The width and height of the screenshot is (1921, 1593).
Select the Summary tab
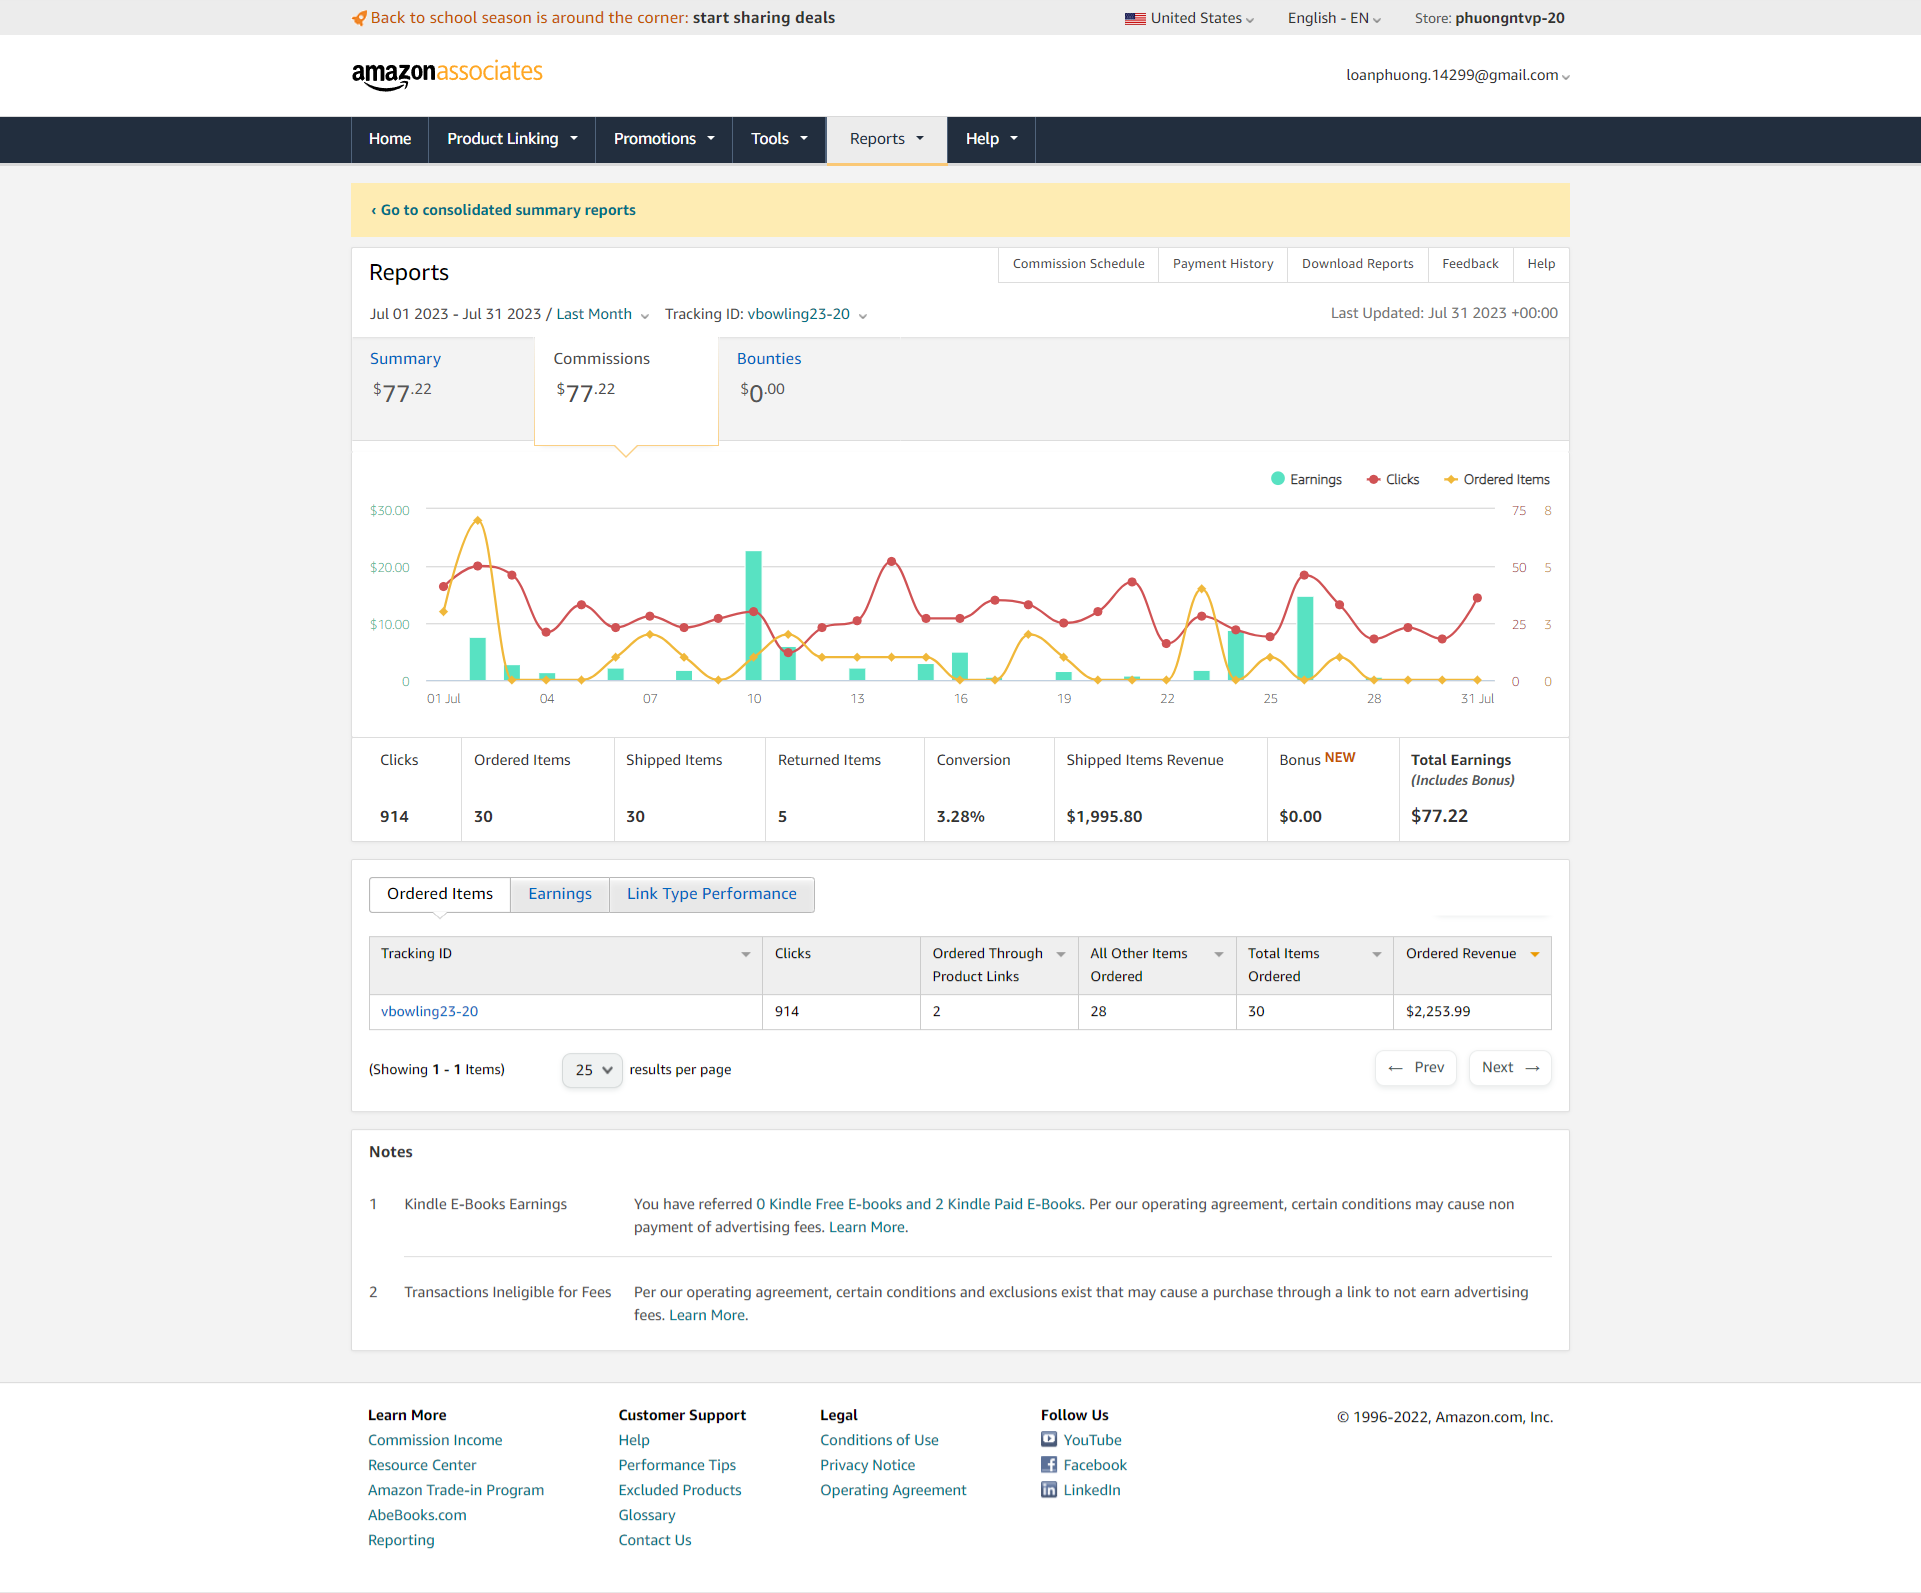point(443,388)
